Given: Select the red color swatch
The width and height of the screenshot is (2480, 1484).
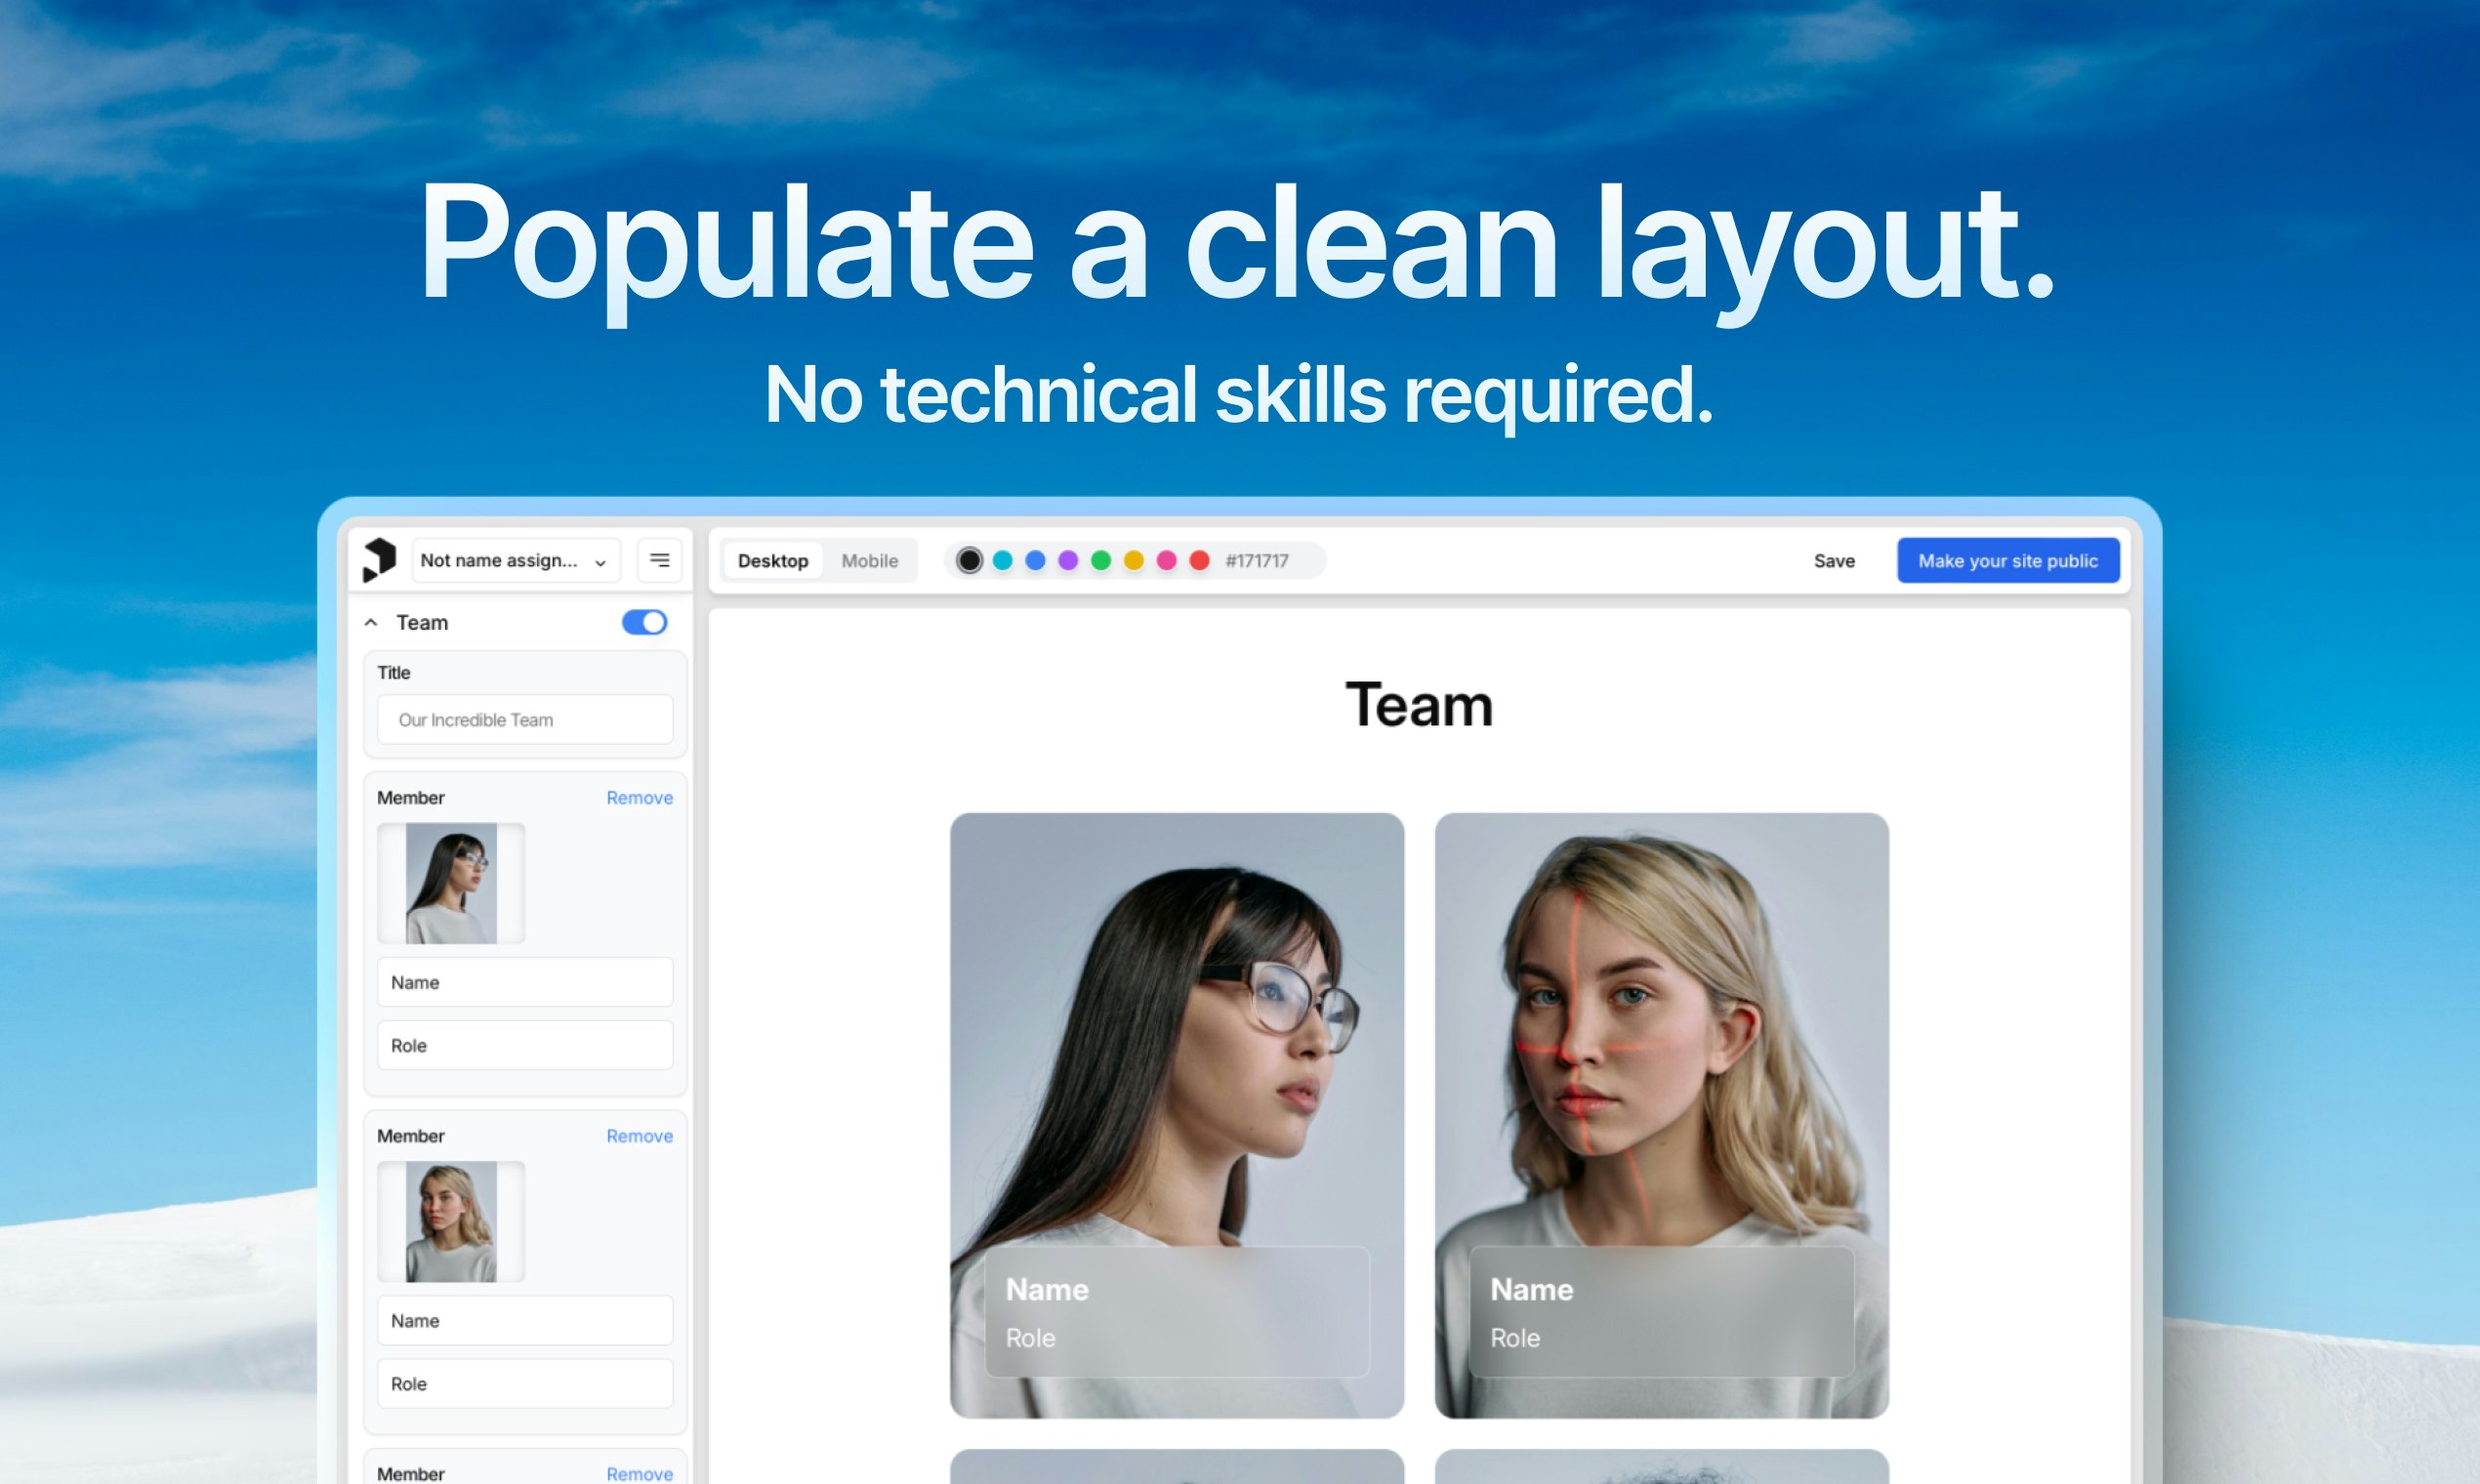Looking at the screenshot, I should (x=1199, y=560).
